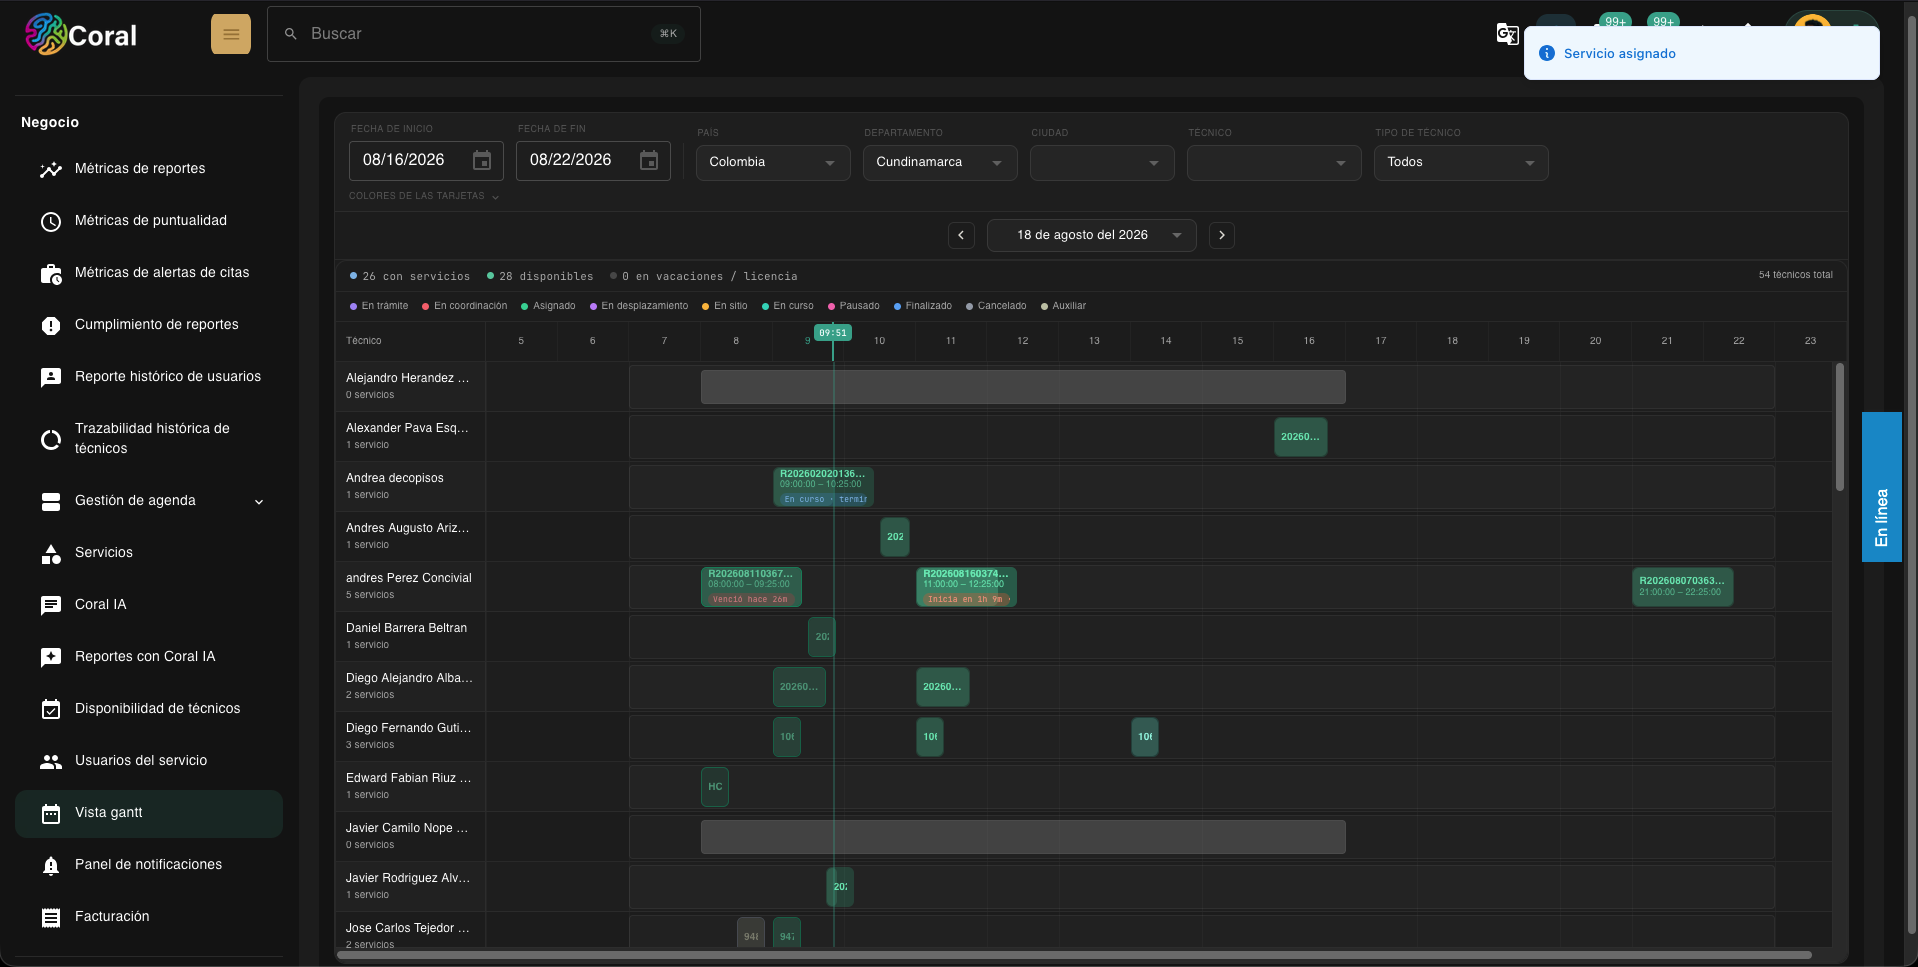
Task: Open Daniel Barrera Beltran's service card
Action: (x=821, y=637)
